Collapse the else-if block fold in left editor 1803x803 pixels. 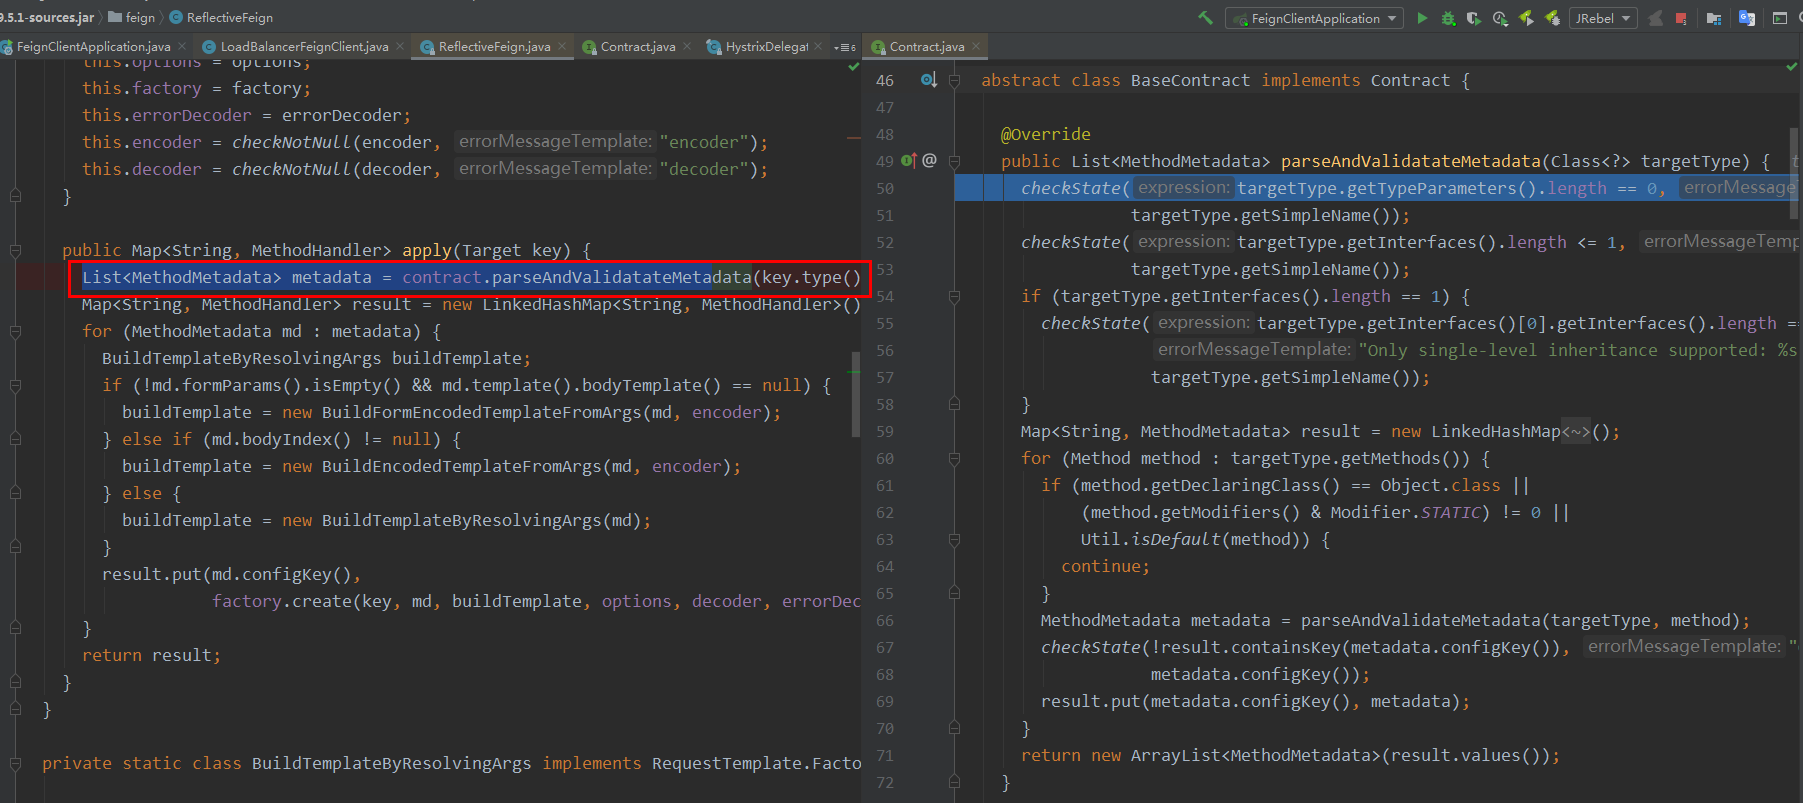pos(15,439)
